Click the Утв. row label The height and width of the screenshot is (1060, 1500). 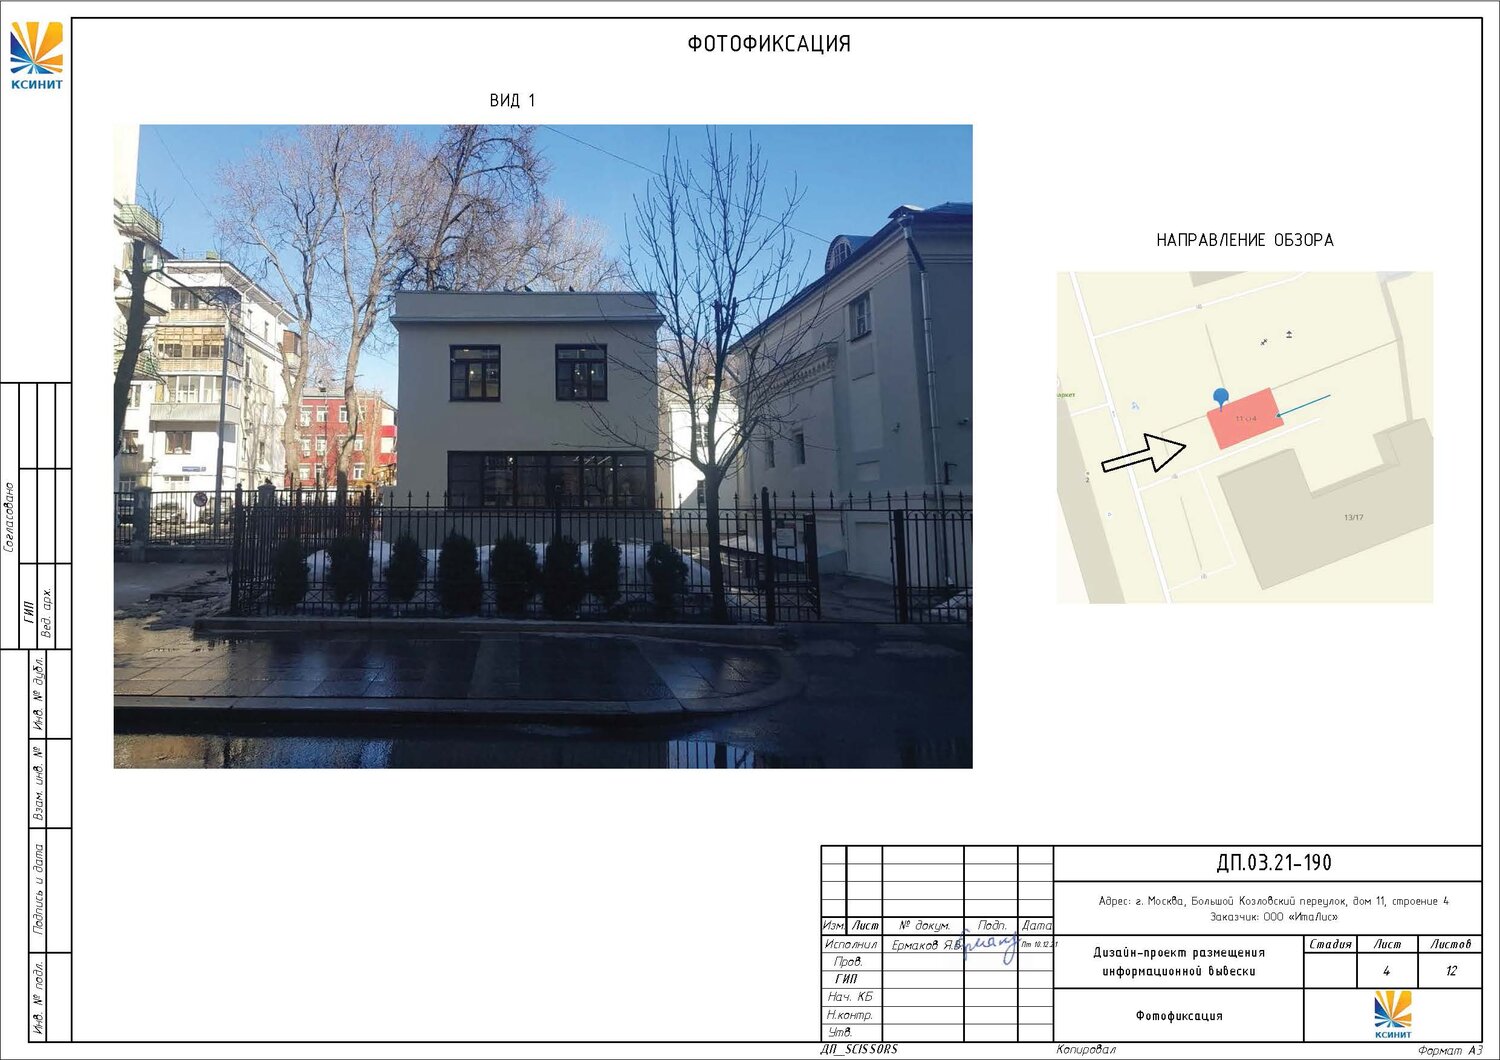pyautogui.click(x=840, y=1032)
